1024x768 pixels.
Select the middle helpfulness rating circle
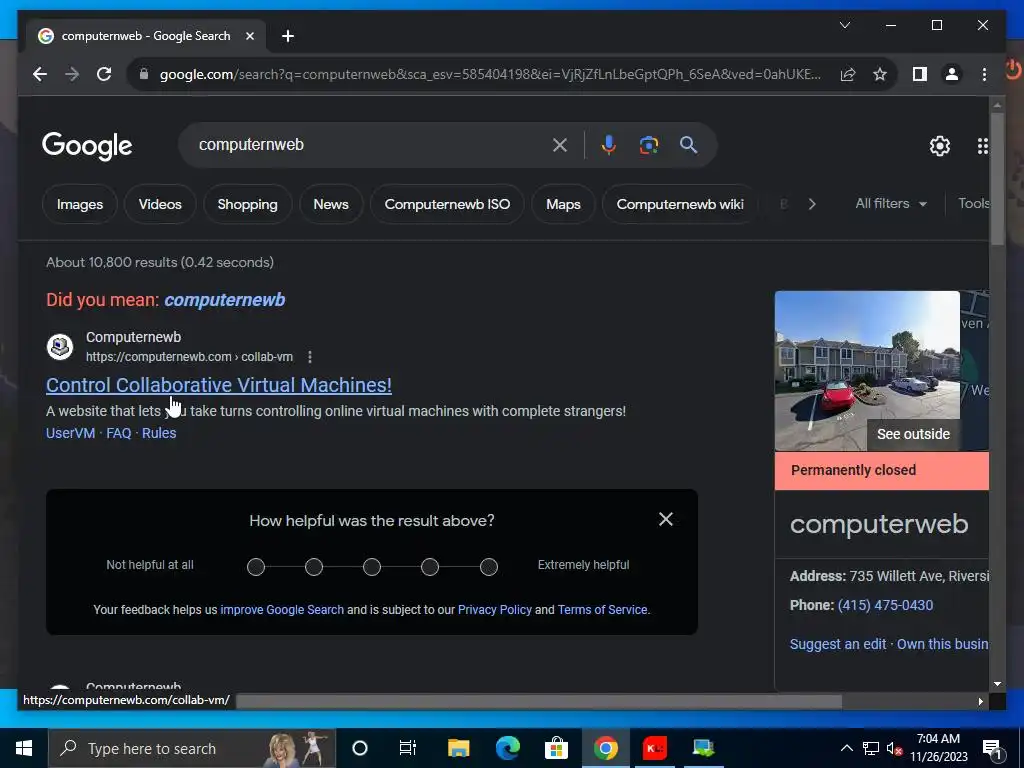click(372, 567)
